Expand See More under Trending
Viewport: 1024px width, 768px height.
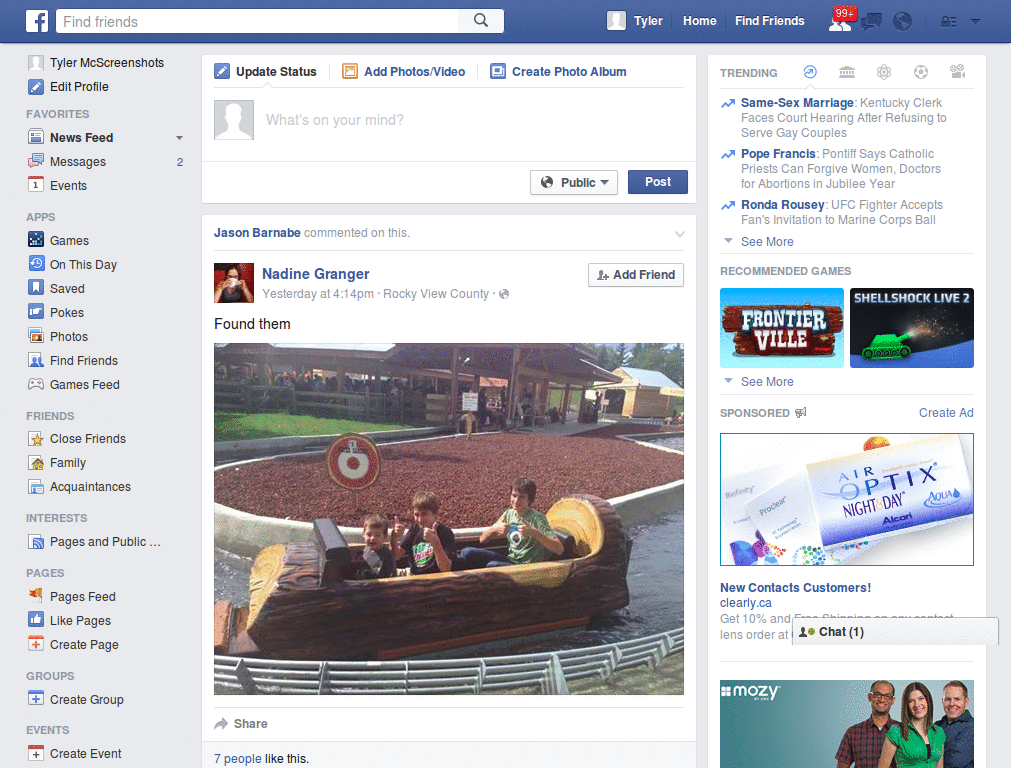tap(767, 242)
